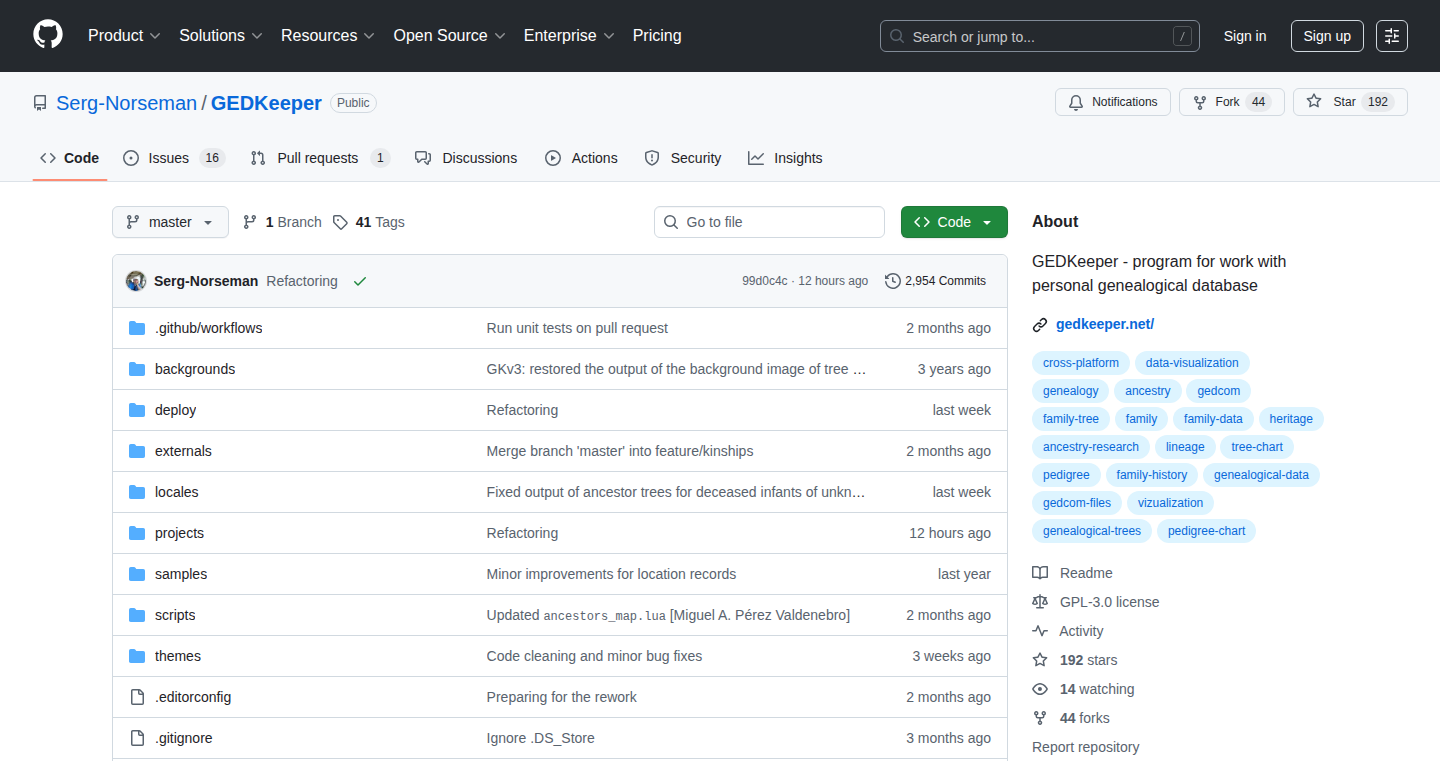
Task: Open the GitHub home logo
Action: point(48,35)
